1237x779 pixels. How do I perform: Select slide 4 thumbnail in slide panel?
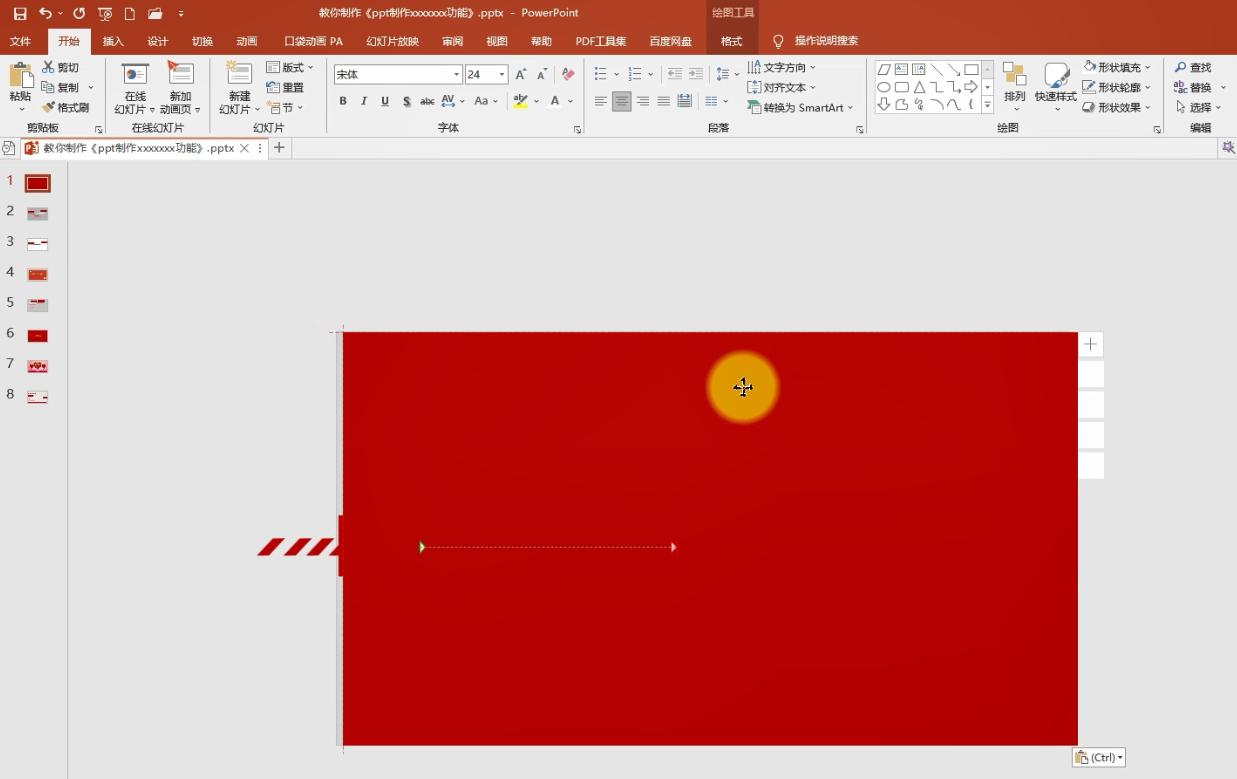36,272
